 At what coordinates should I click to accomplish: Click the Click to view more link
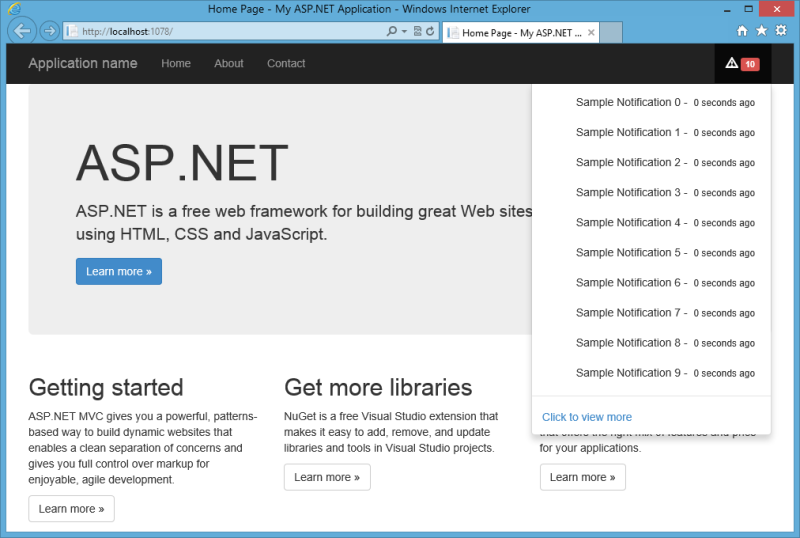point(587,417)
